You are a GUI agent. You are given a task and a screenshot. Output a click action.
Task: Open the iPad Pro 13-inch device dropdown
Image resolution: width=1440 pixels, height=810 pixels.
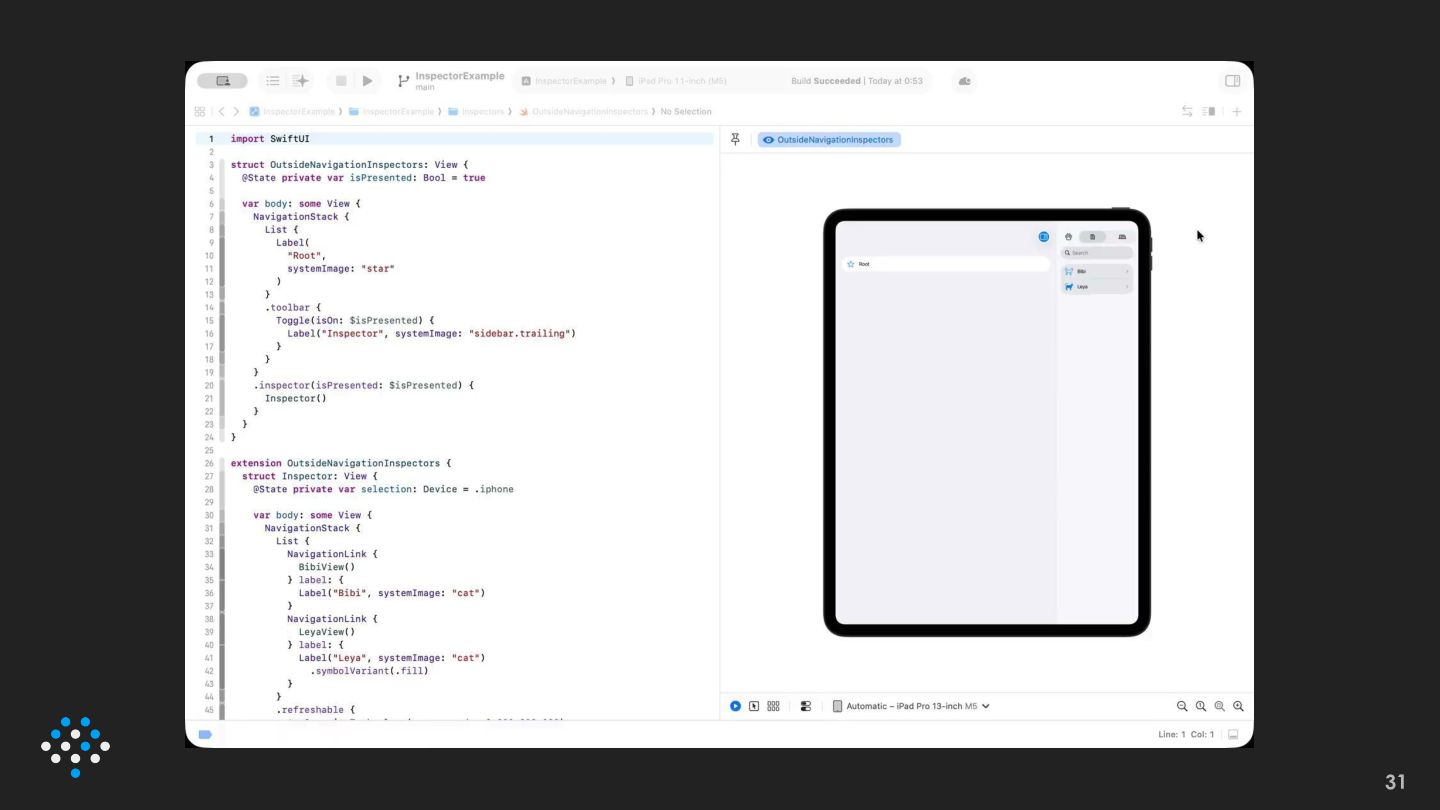pos(911,706)
